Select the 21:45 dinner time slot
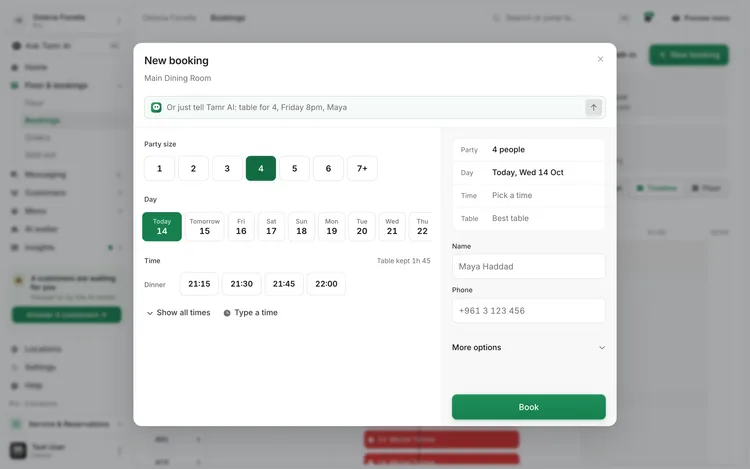750x469 pixels. pyautogui.click(x=284, y=284)
